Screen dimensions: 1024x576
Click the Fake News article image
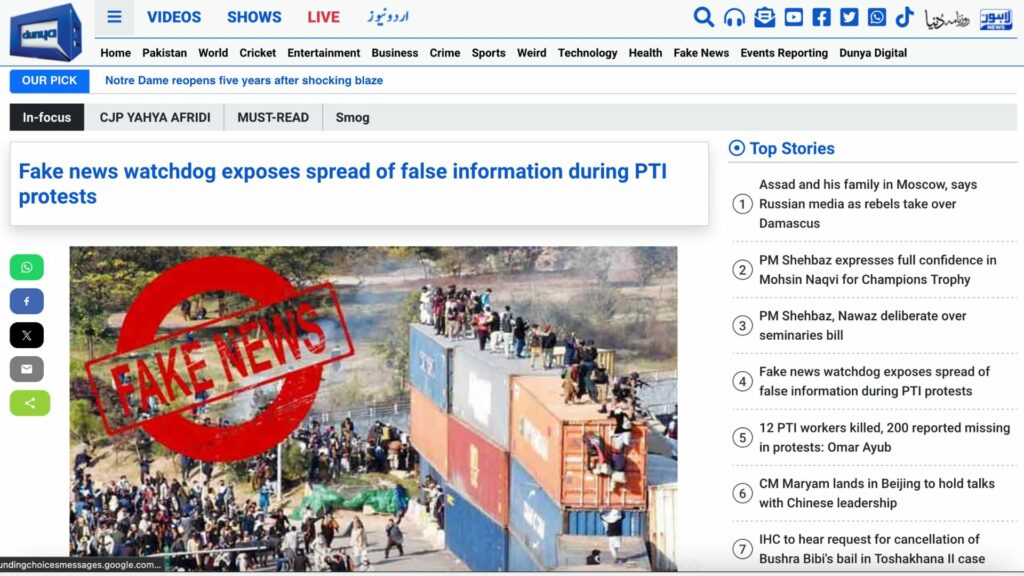(374, 408)
